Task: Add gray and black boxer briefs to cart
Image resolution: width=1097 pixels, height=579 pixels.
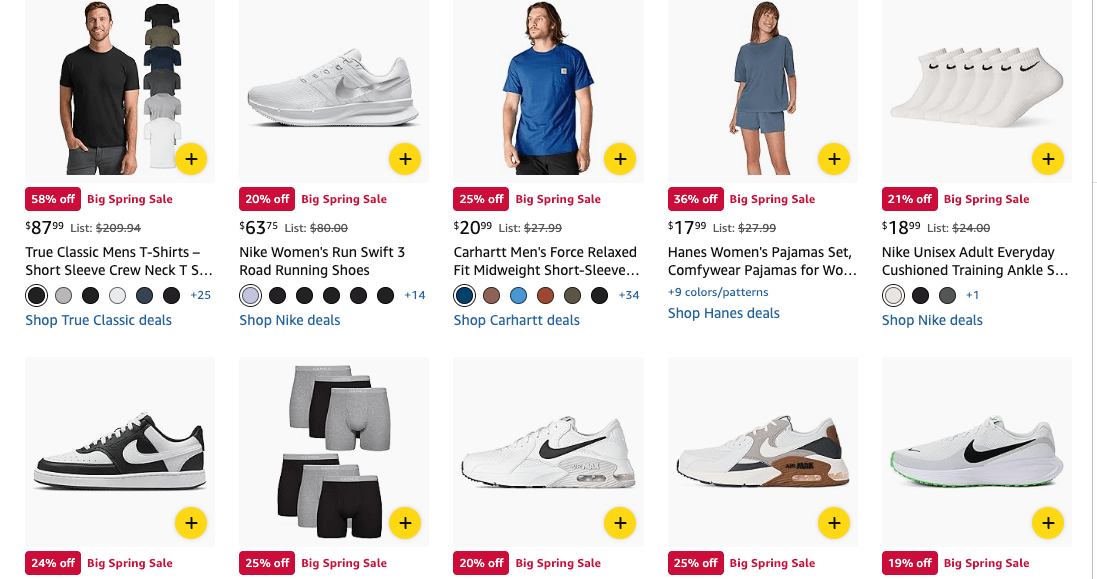Action: 404,522
